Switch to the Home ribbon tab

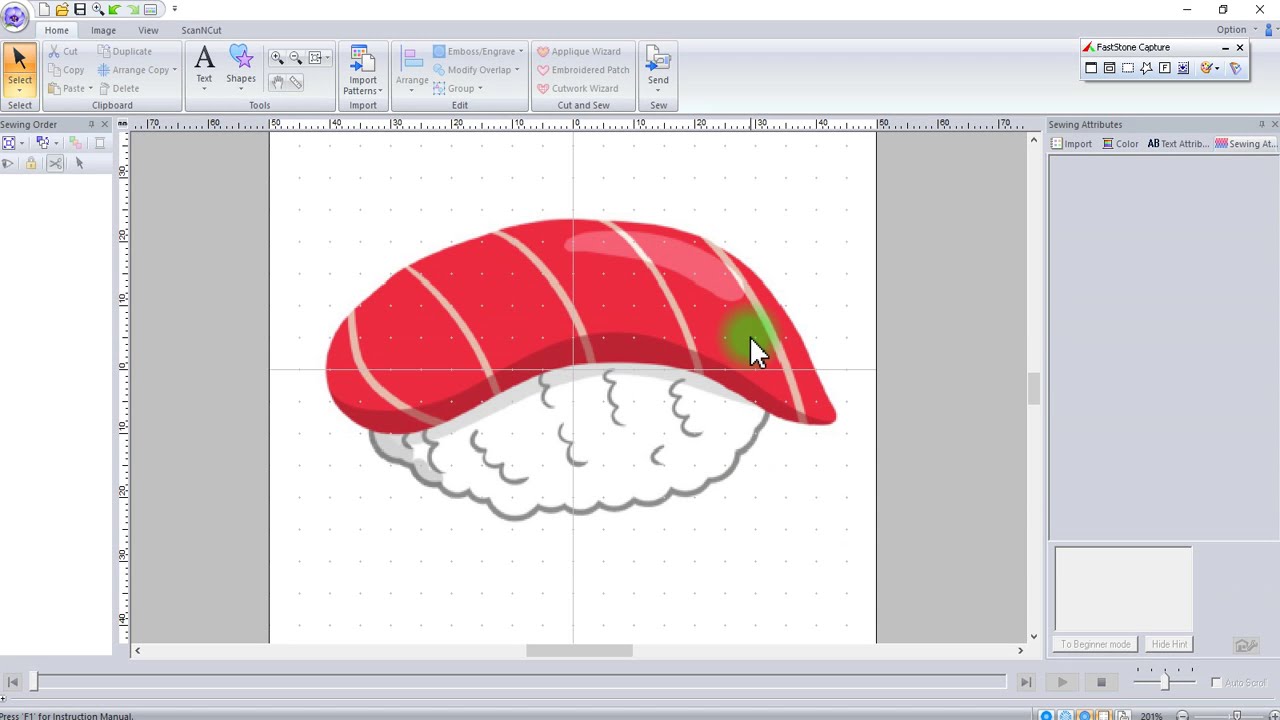(57, 30)
